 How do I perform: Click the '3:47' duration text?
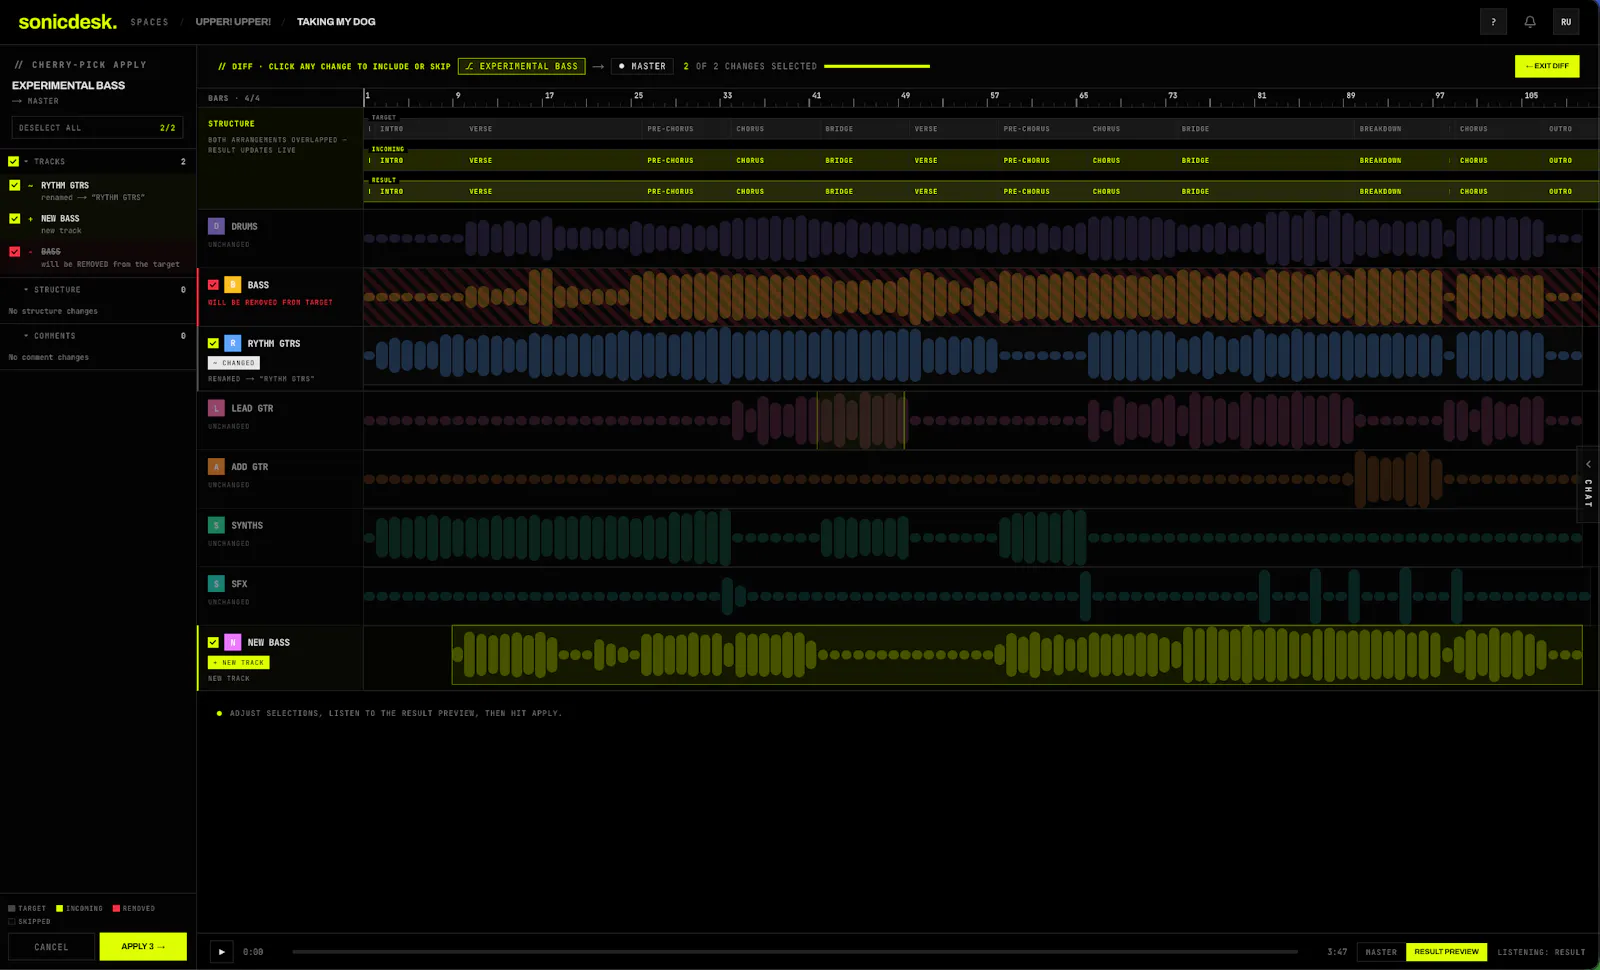coord(1337,952)
